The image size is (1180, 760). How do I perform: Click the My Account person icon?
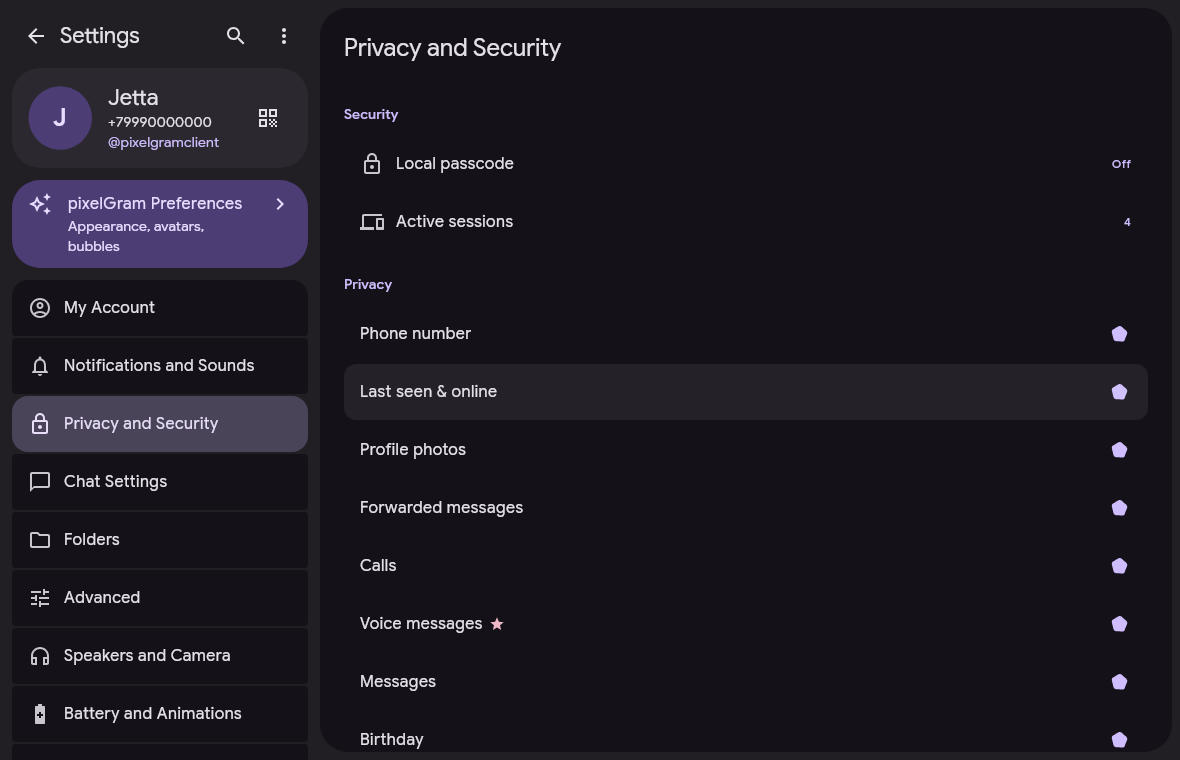[40, 308]
